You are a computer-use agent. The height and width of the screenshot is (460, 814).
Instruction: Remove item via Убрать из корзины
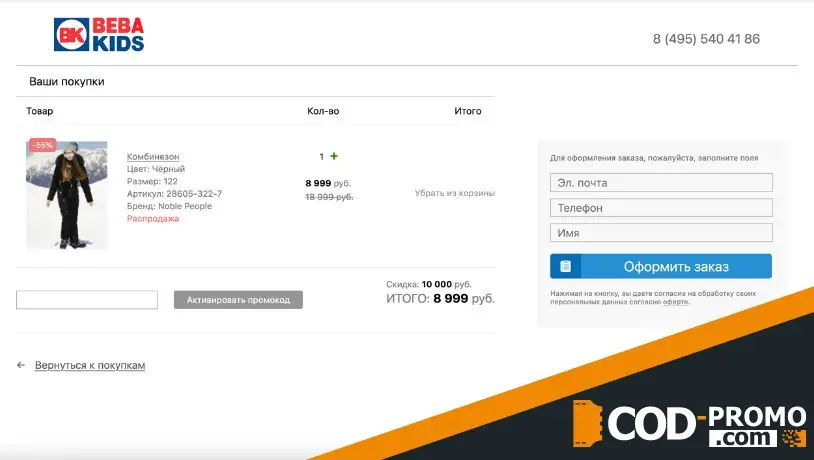pos(455,193)
